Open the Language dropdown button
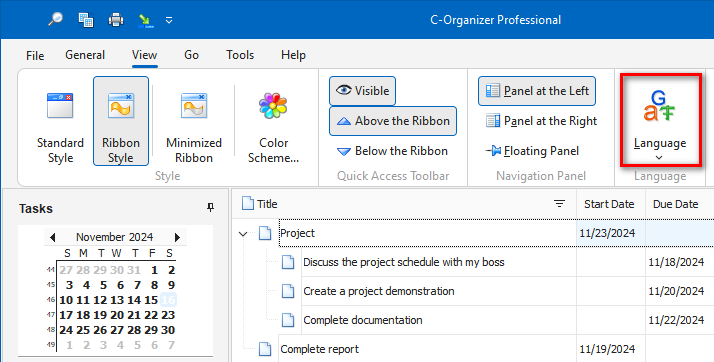This screenshot has width=714, height=362. point(660,121)
